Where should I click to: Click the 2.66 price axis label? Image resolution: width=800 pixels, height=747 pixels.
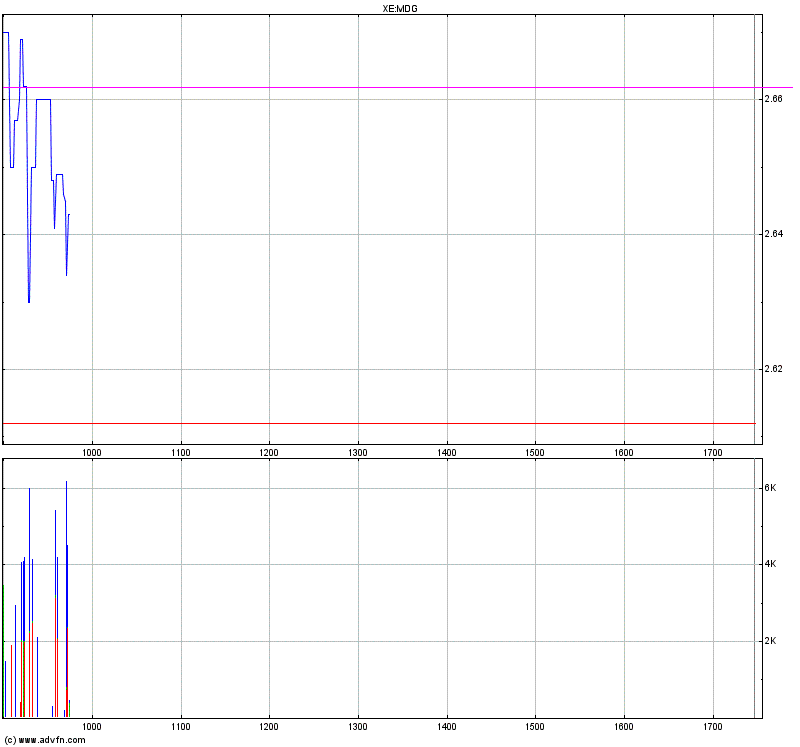click(772, 99)
